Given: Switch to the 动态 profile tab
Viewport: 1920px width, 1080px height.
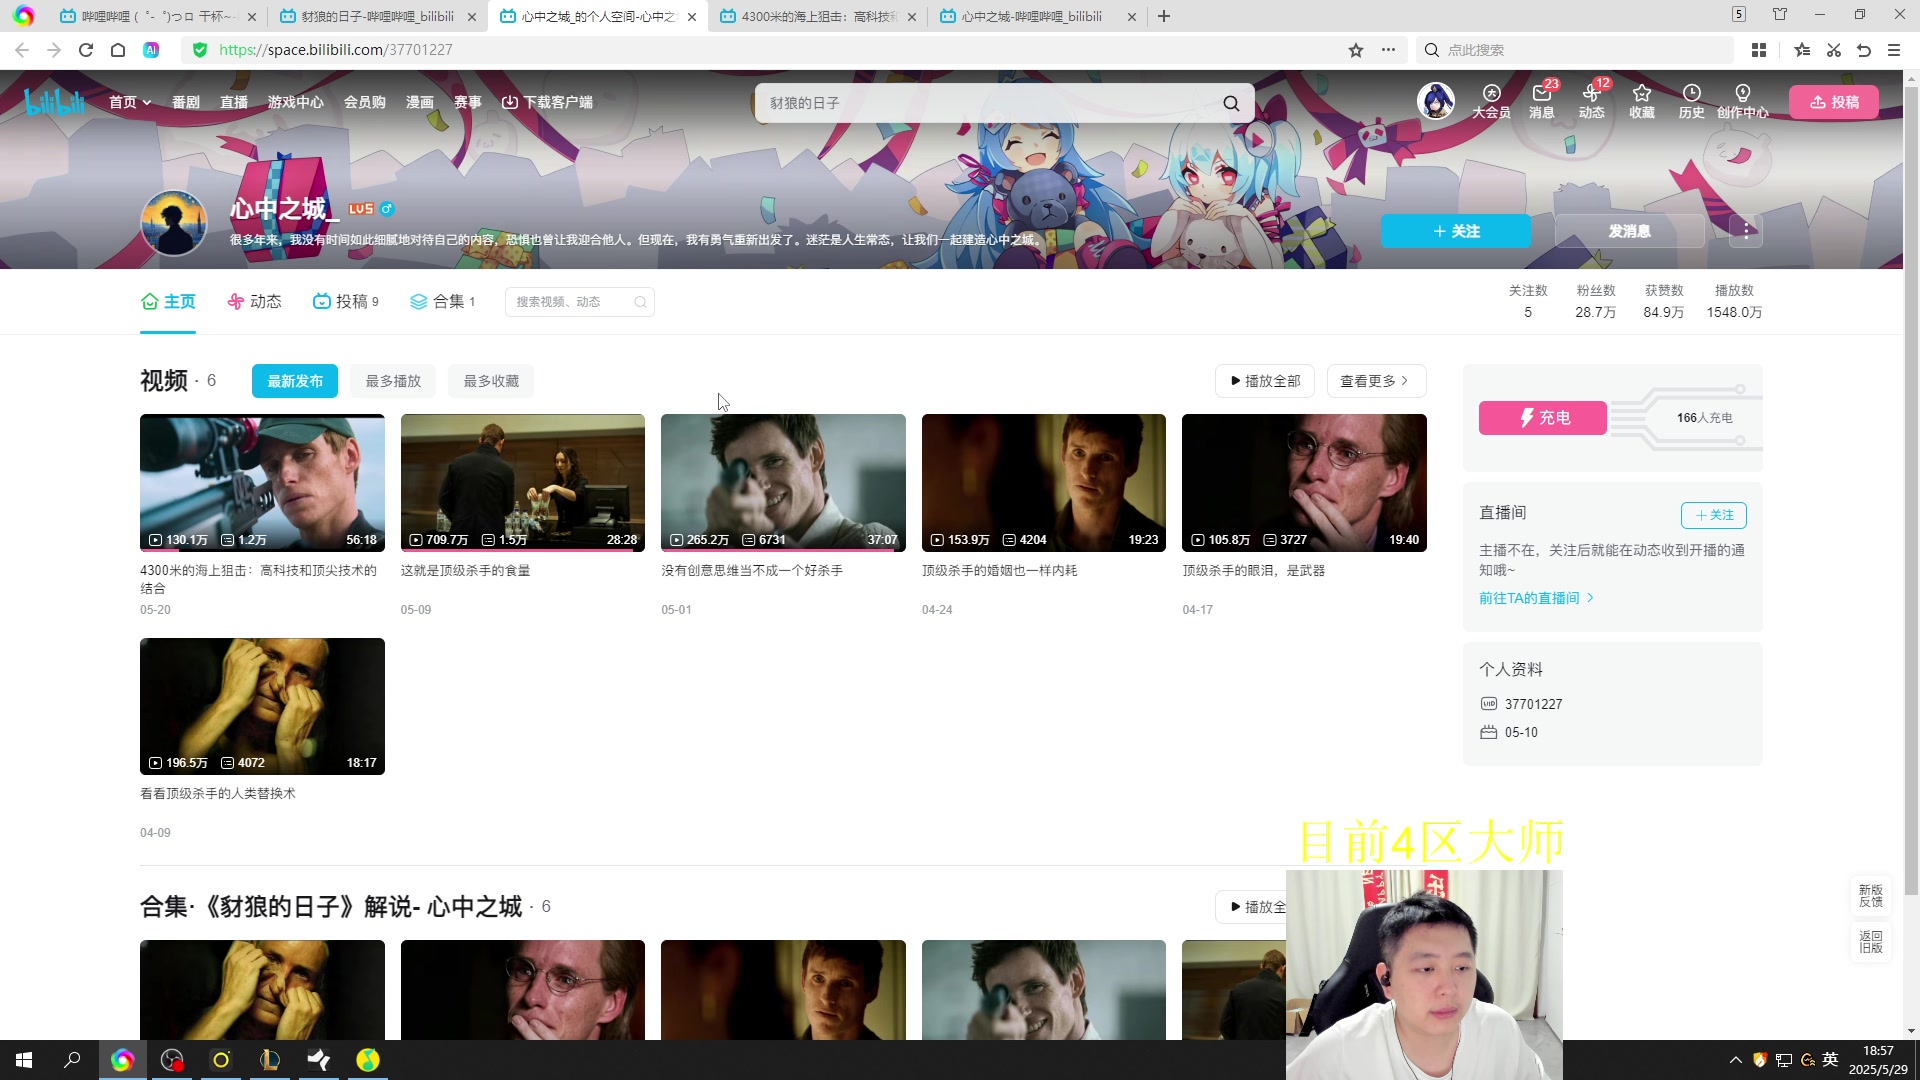Looking at the screenshot, I should pos(254,301).
